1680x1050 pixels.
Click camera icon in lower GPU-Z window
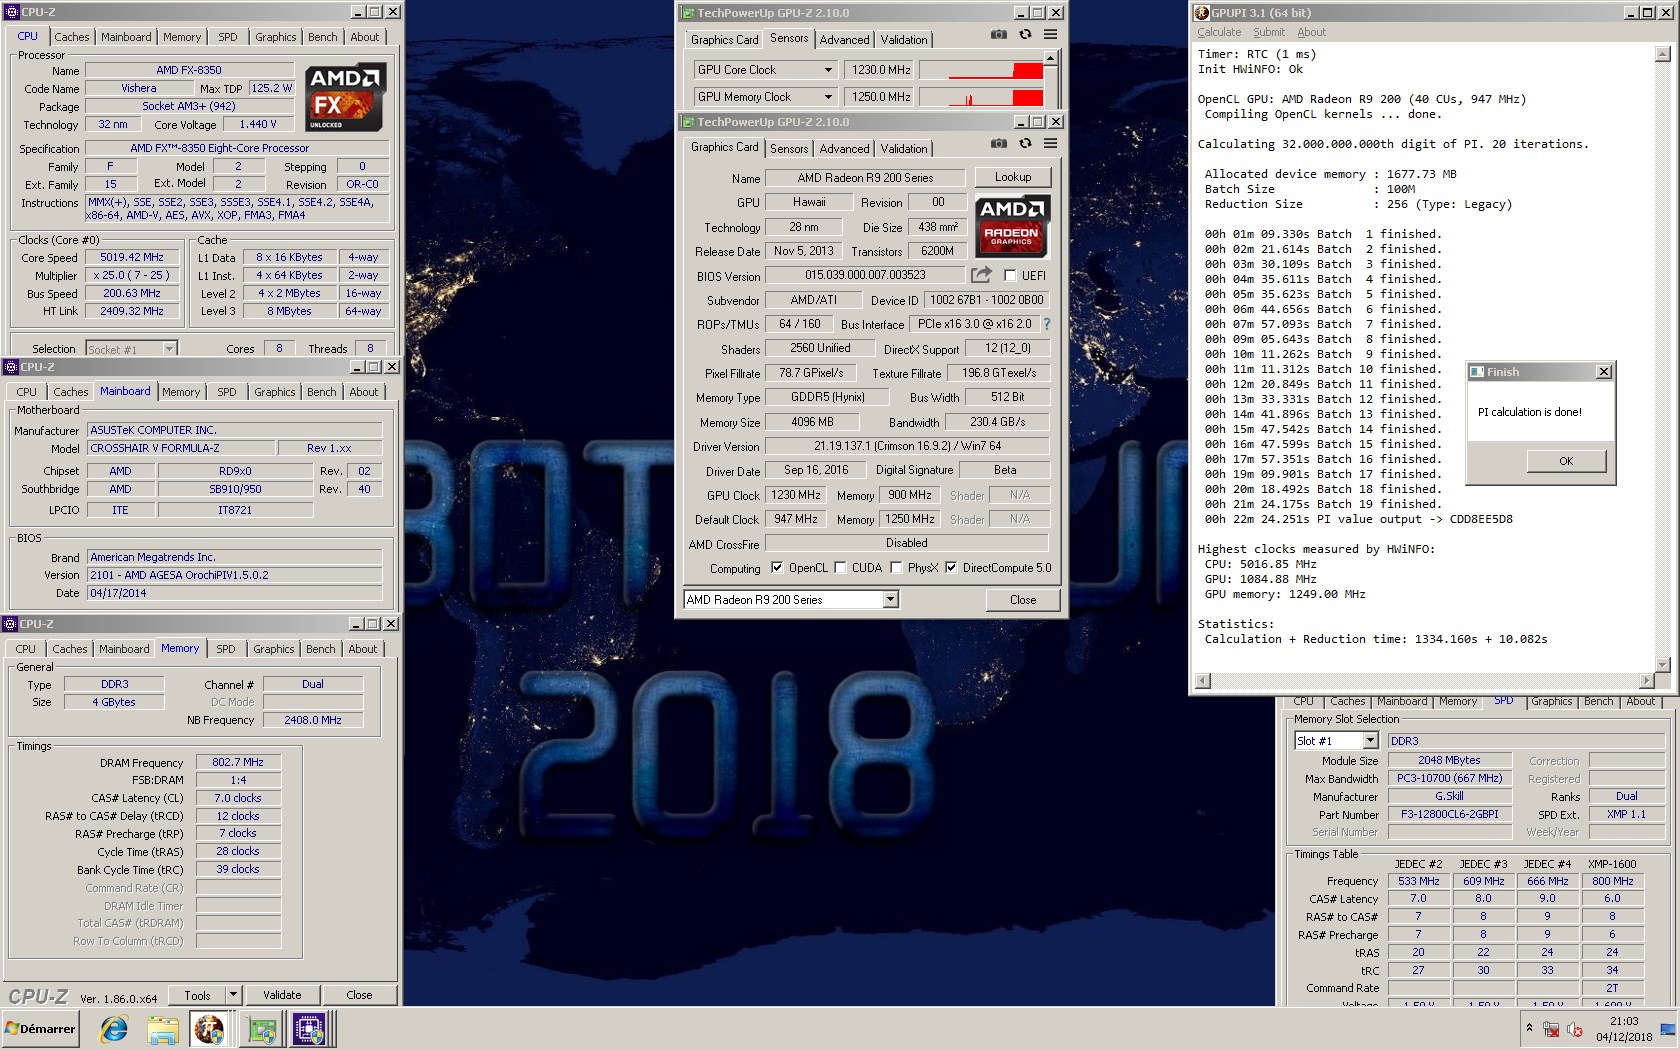(998, 143)
